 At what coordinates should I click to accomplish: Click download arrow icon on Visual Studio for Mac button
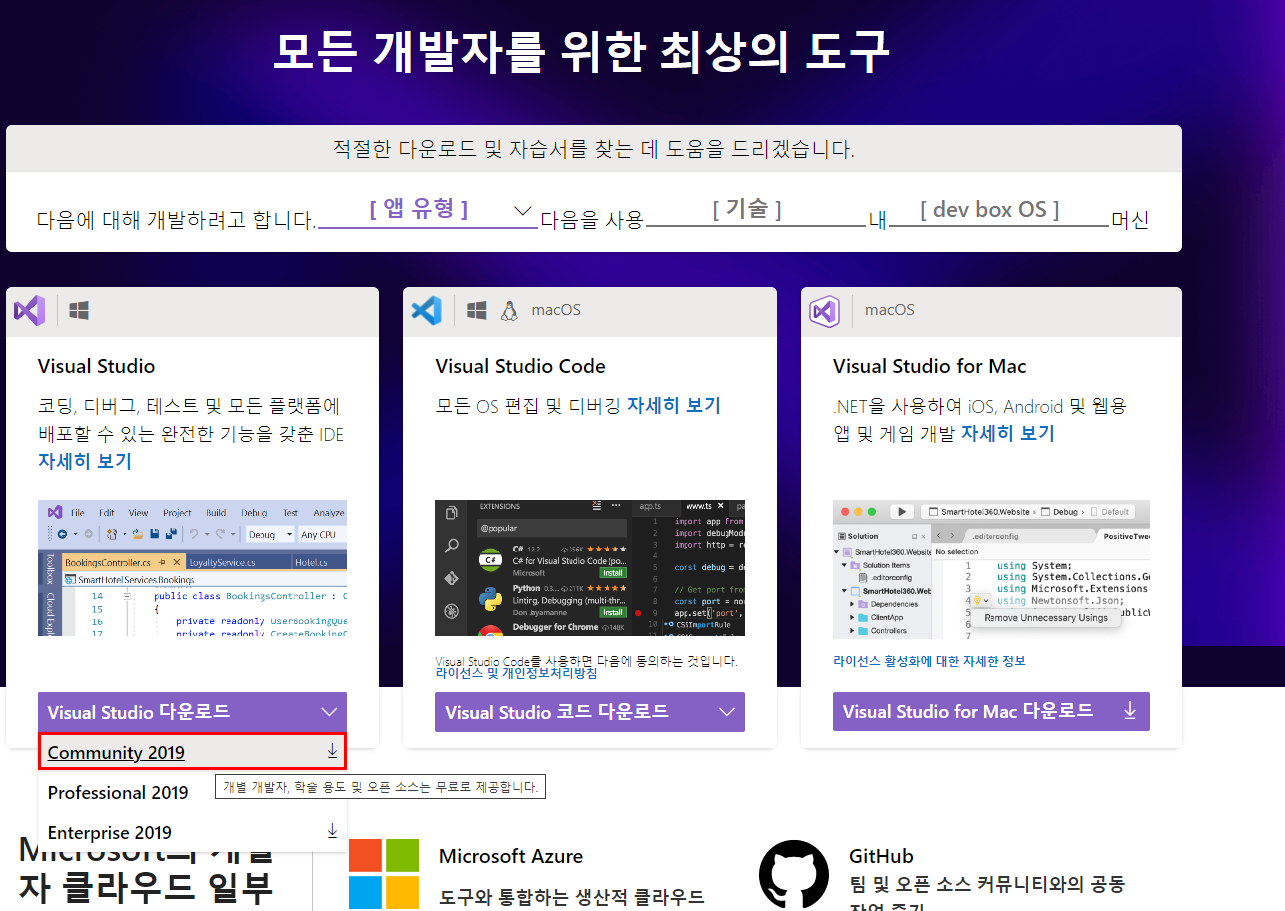click(1130, 710)
